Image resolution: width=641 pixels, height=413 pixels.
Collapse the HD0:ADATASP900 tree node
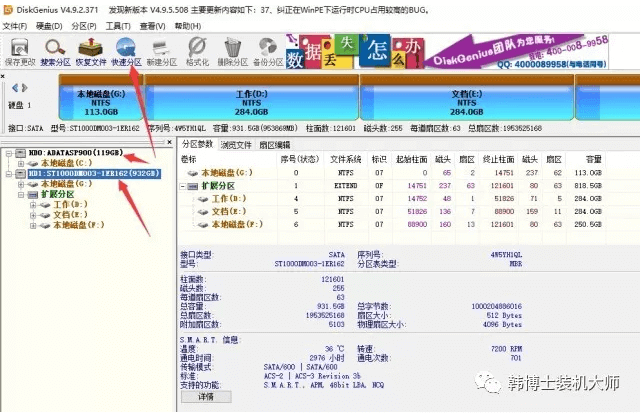coord(9,153)
